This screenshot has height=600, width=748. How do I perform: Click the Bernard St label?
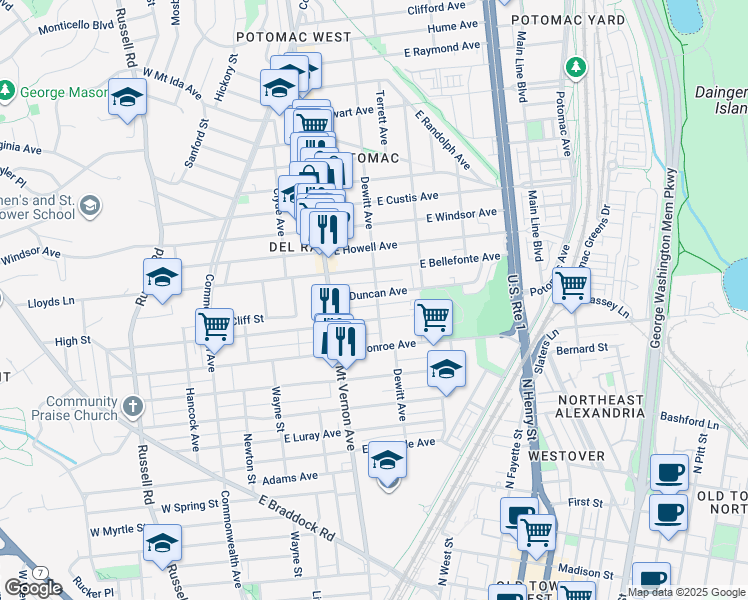[x=582, y=349]
